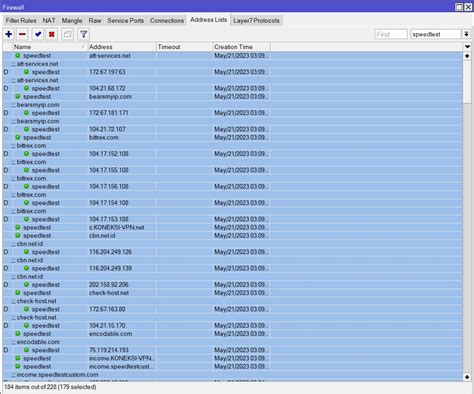
Task: Open the Connections tab
Action: click(x=167, y=21)
